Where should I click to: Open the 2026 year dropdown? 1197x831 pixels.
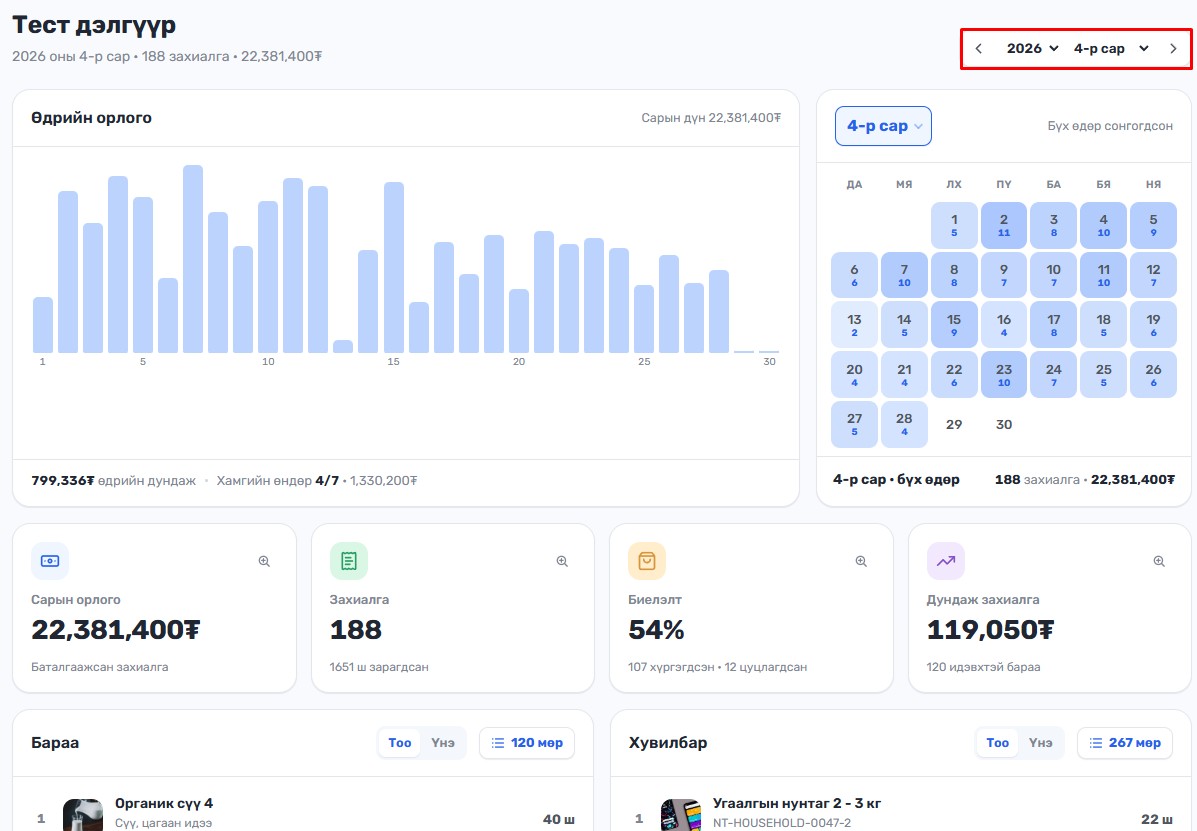[x=1032, y=49]
